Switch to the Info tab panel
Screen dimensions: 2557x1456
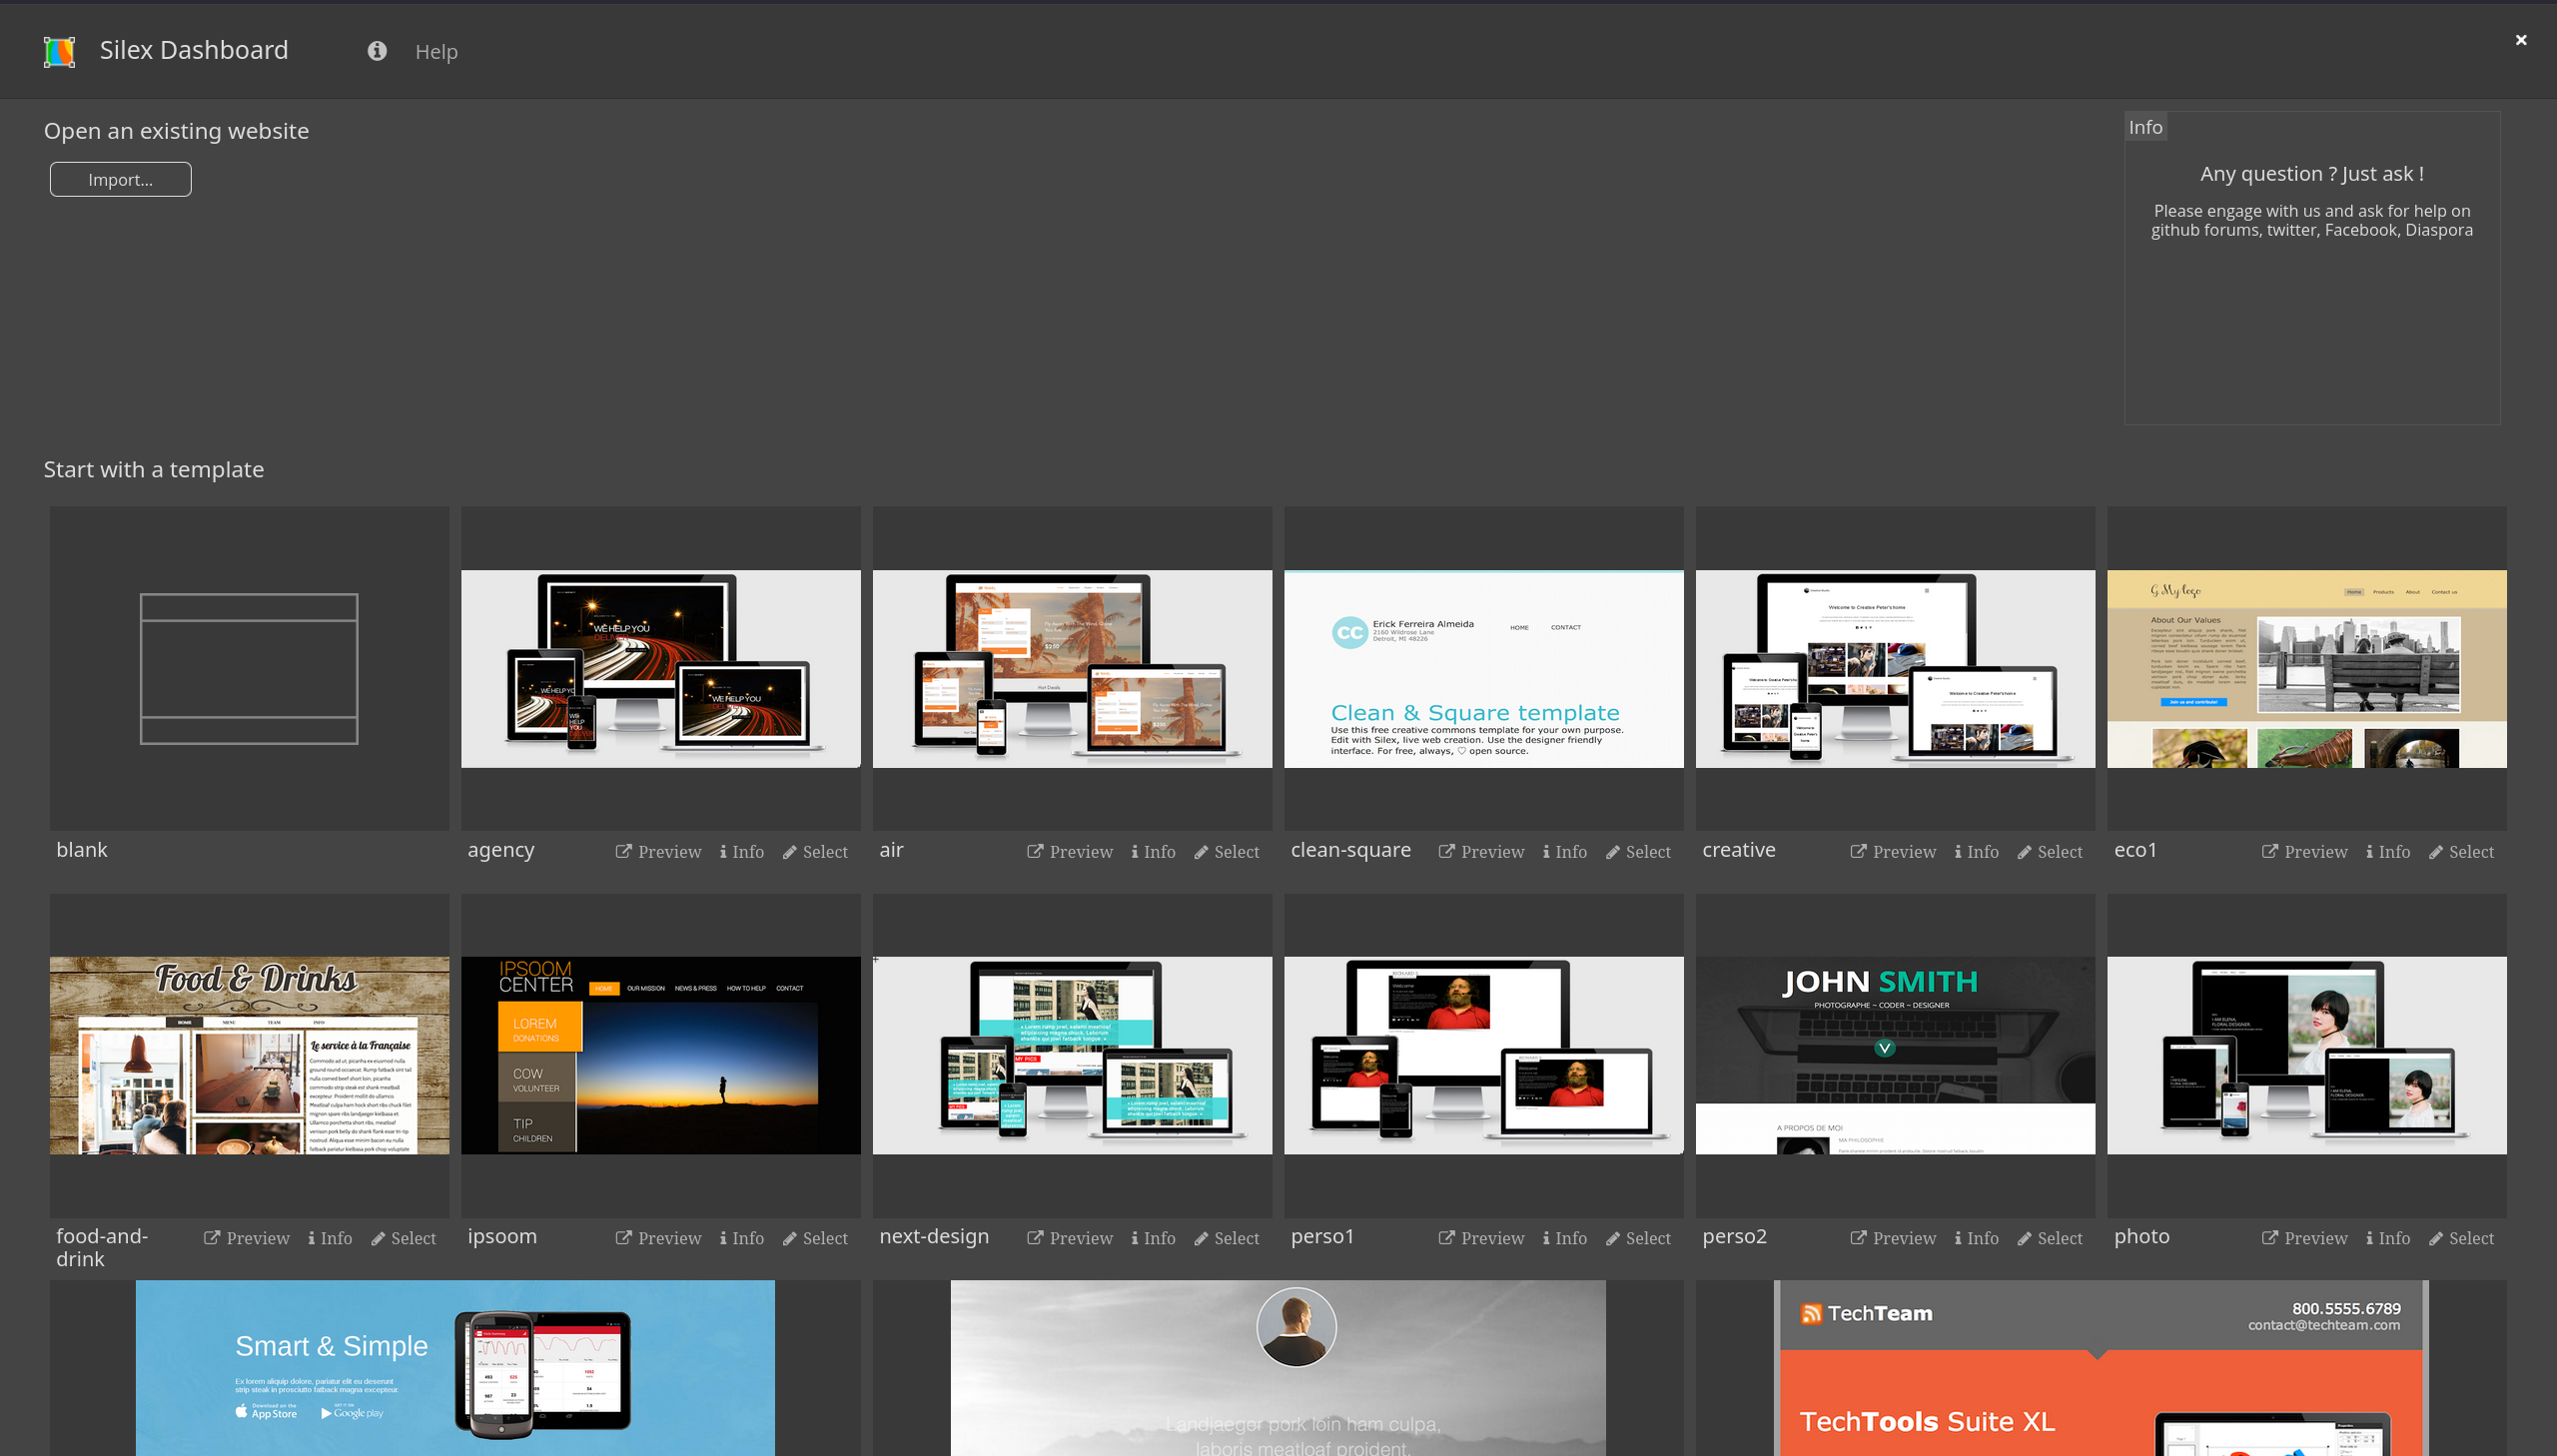tap(2145, 127)
